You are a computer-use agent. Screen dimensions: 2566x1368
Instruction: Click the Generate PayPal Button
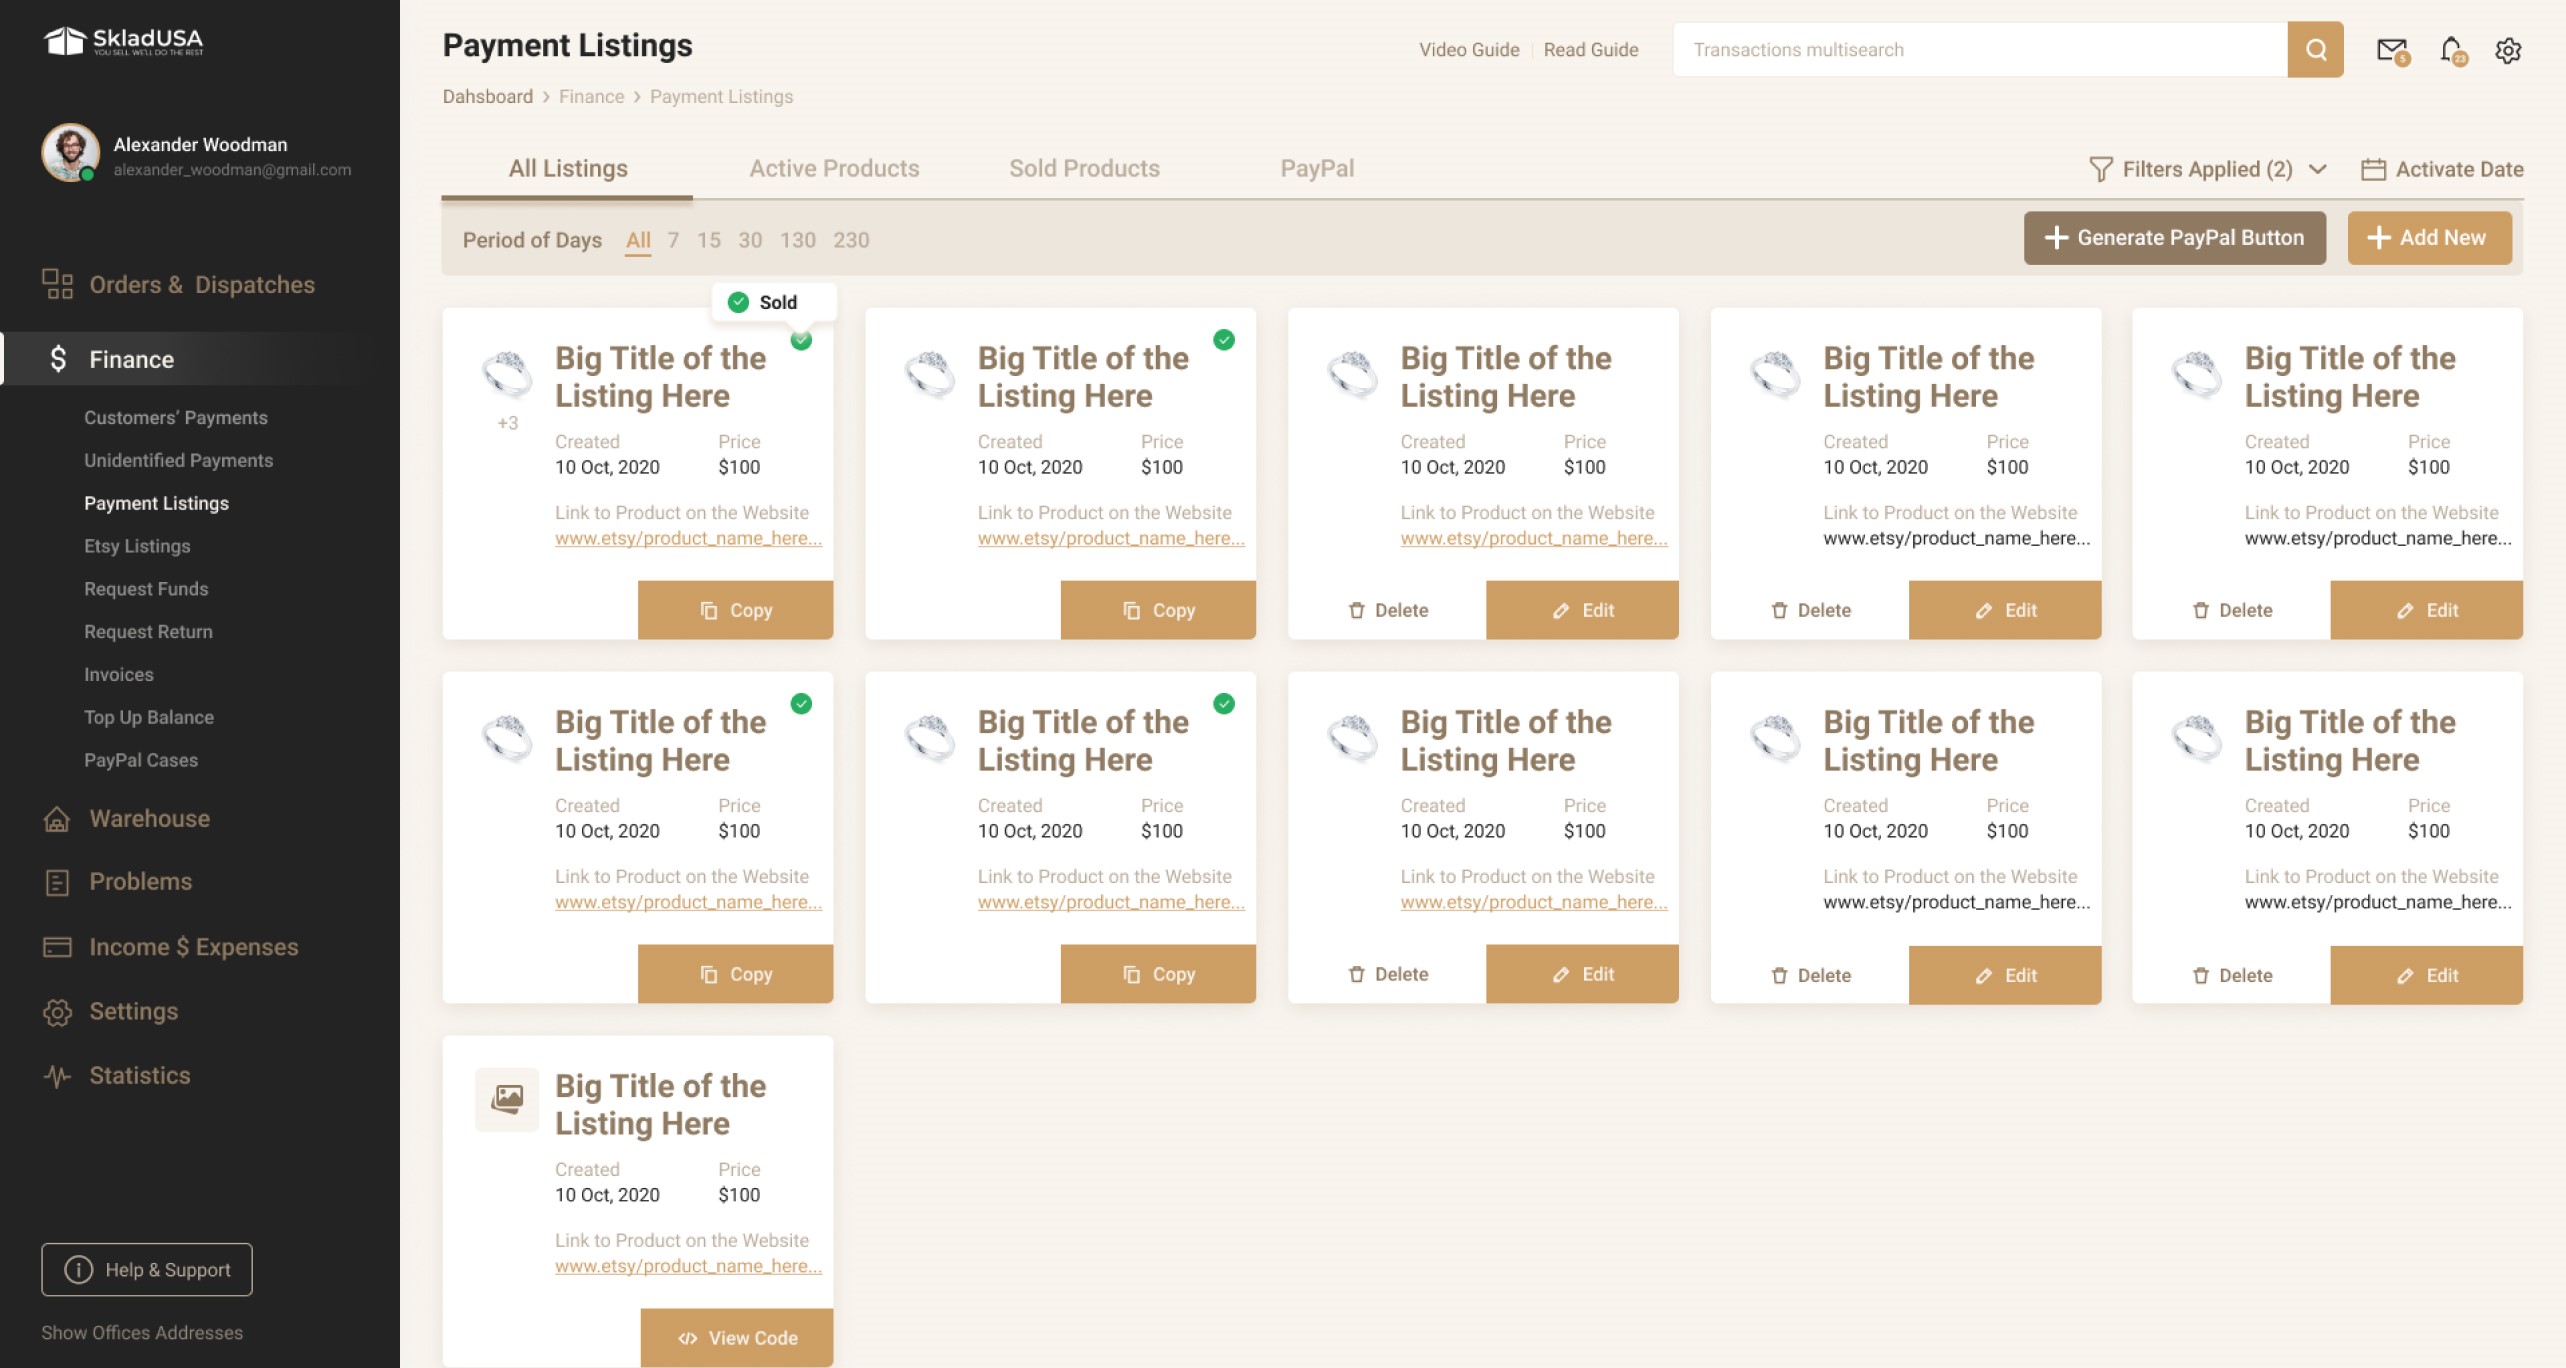click(x=2175, y=238)
